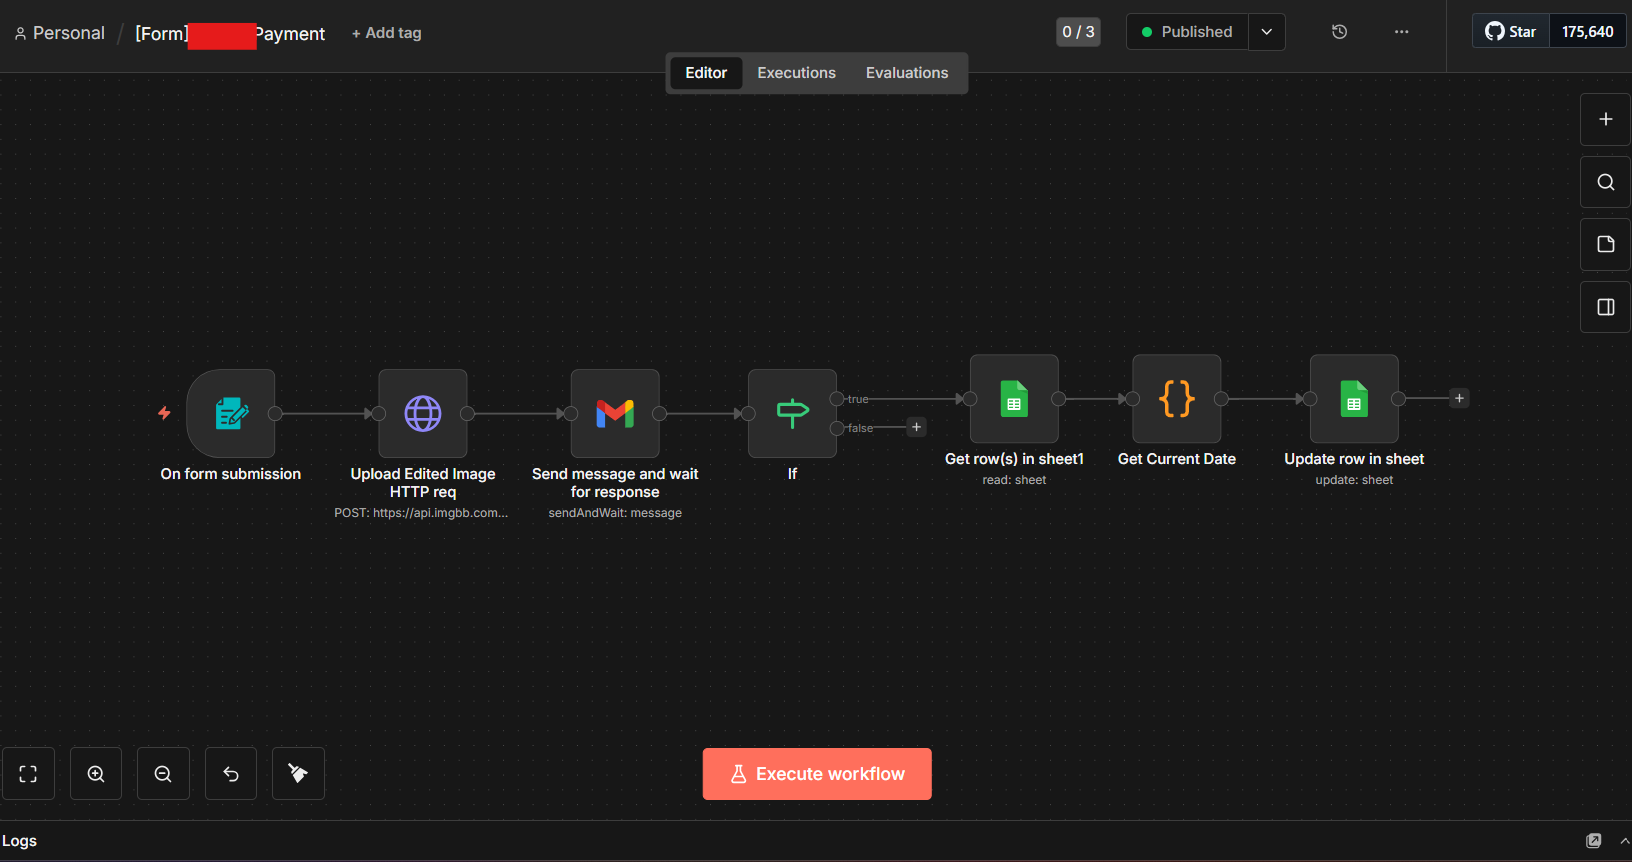This screenshot has width=1632, height=862.
Task: Click the 'sendAndWait: message' subtitle
Action: click(615, 513)
